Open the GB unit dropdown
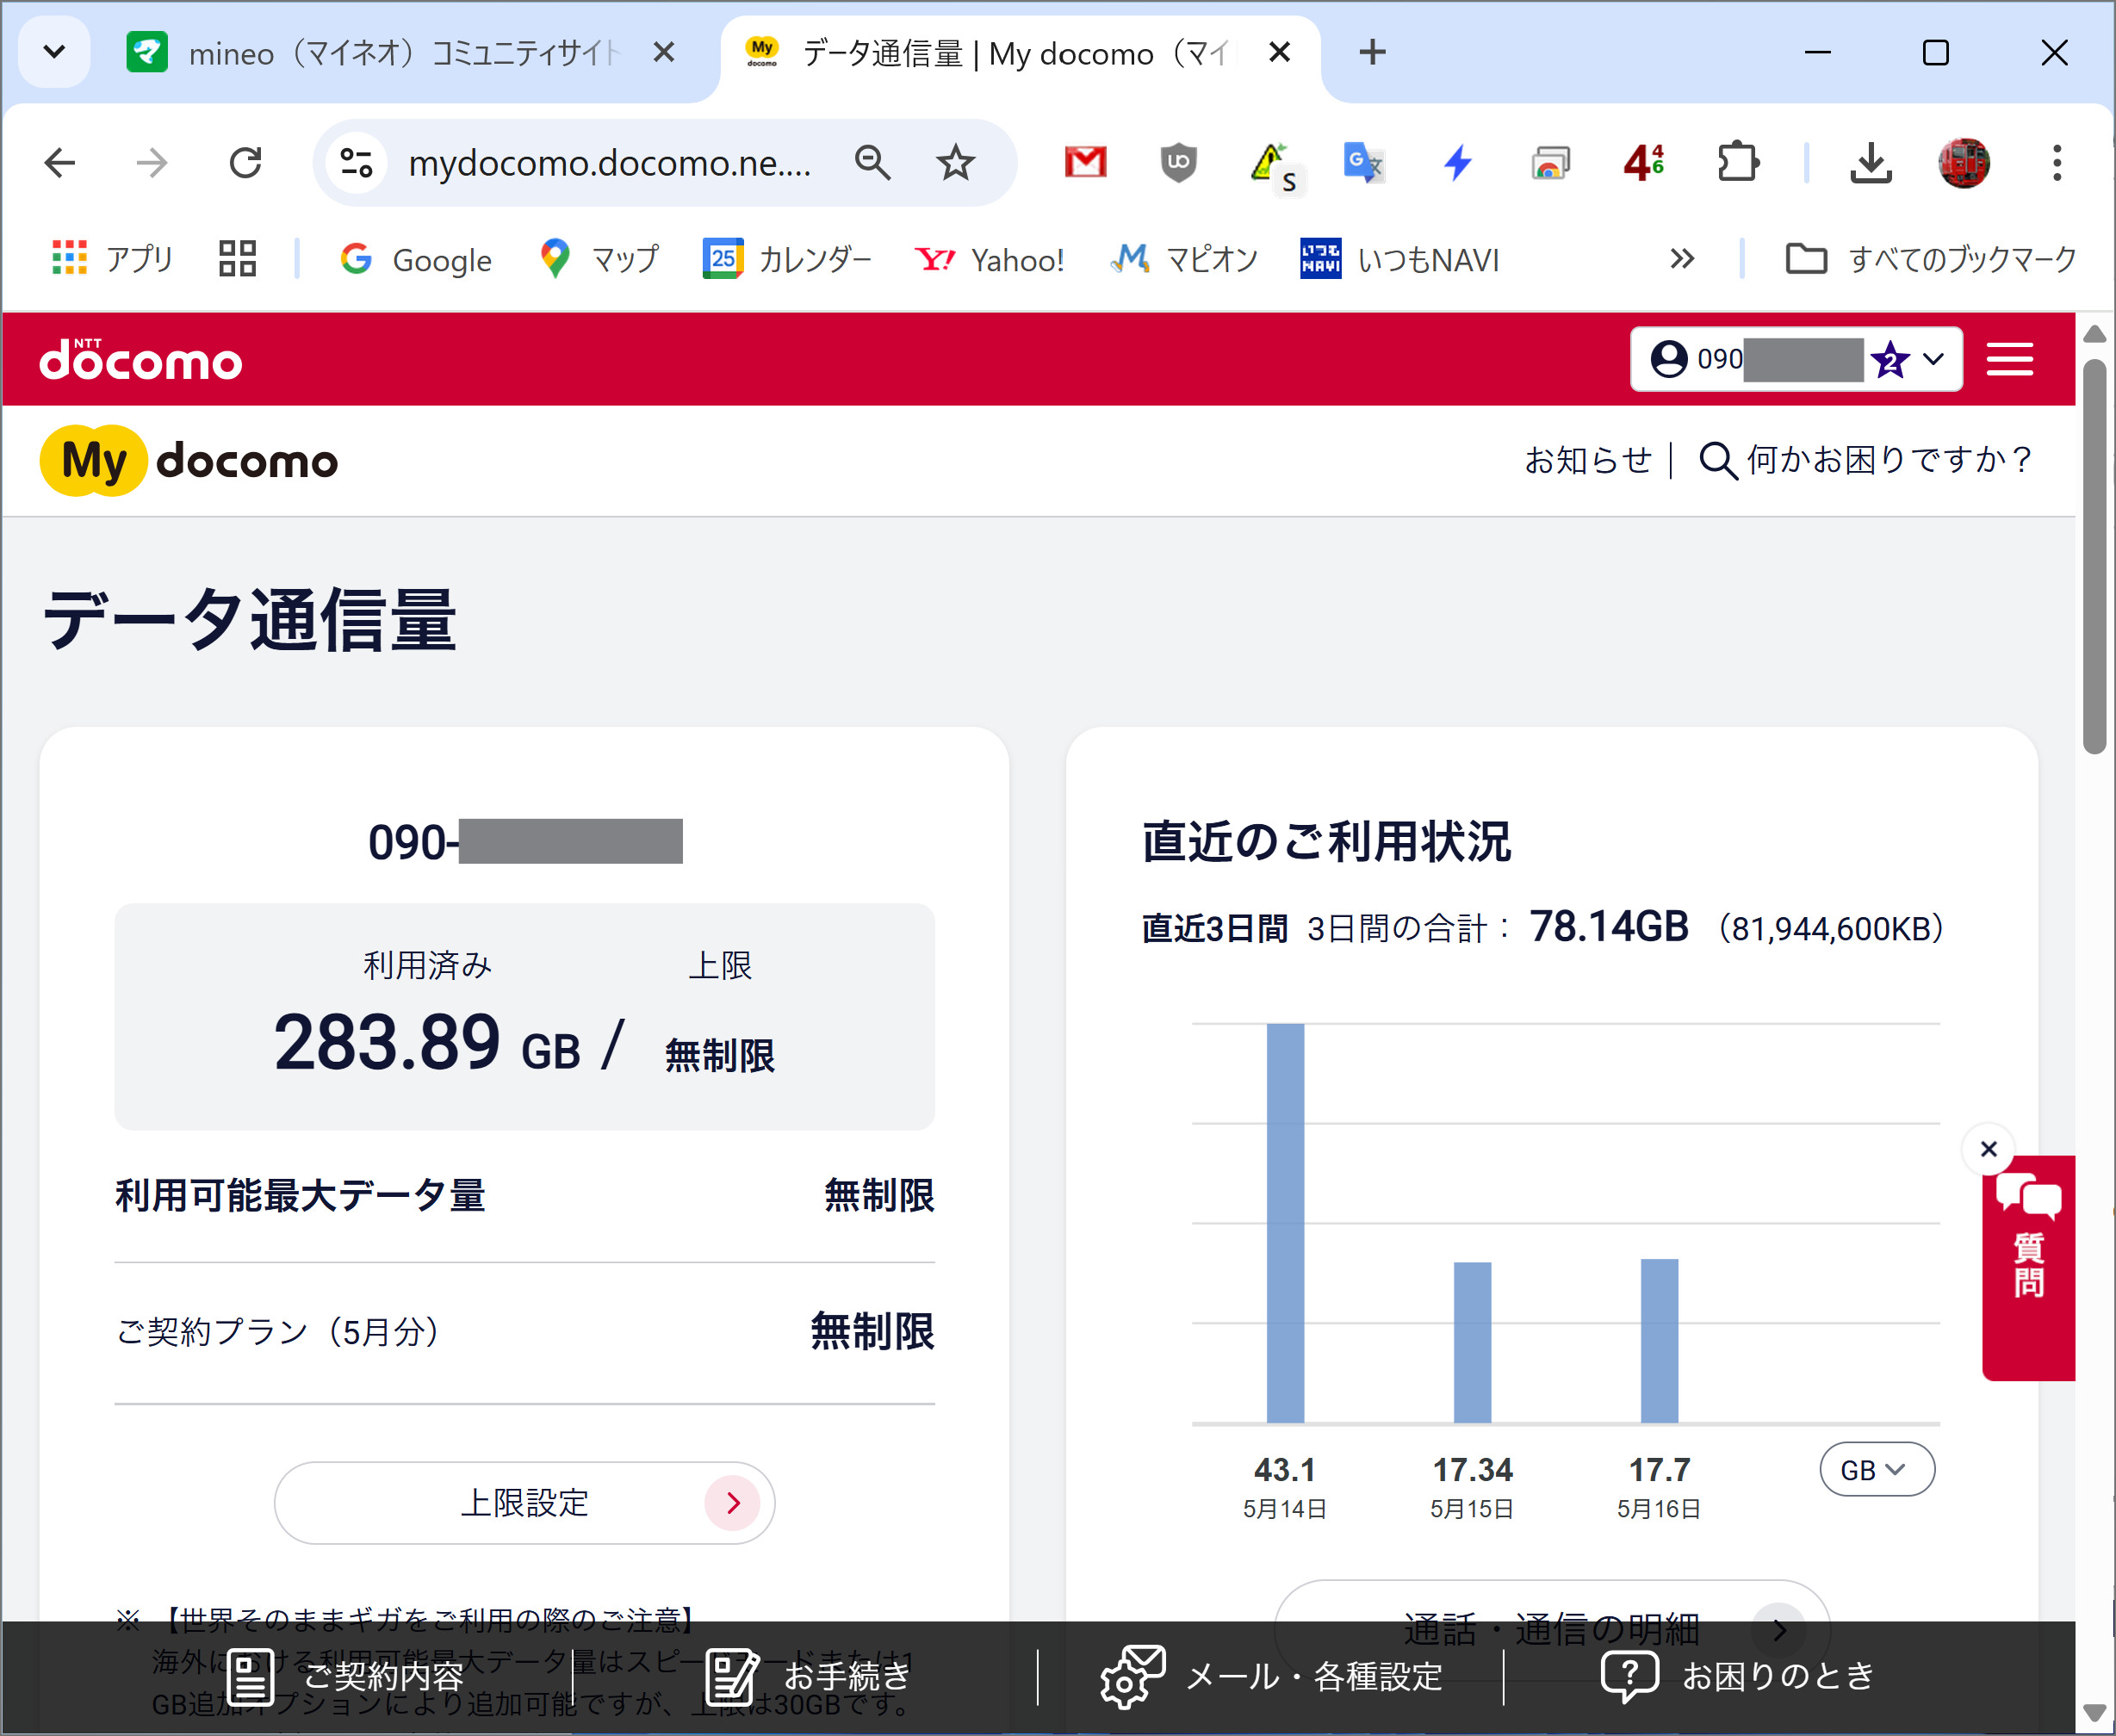 [x=1876, y=1470]
